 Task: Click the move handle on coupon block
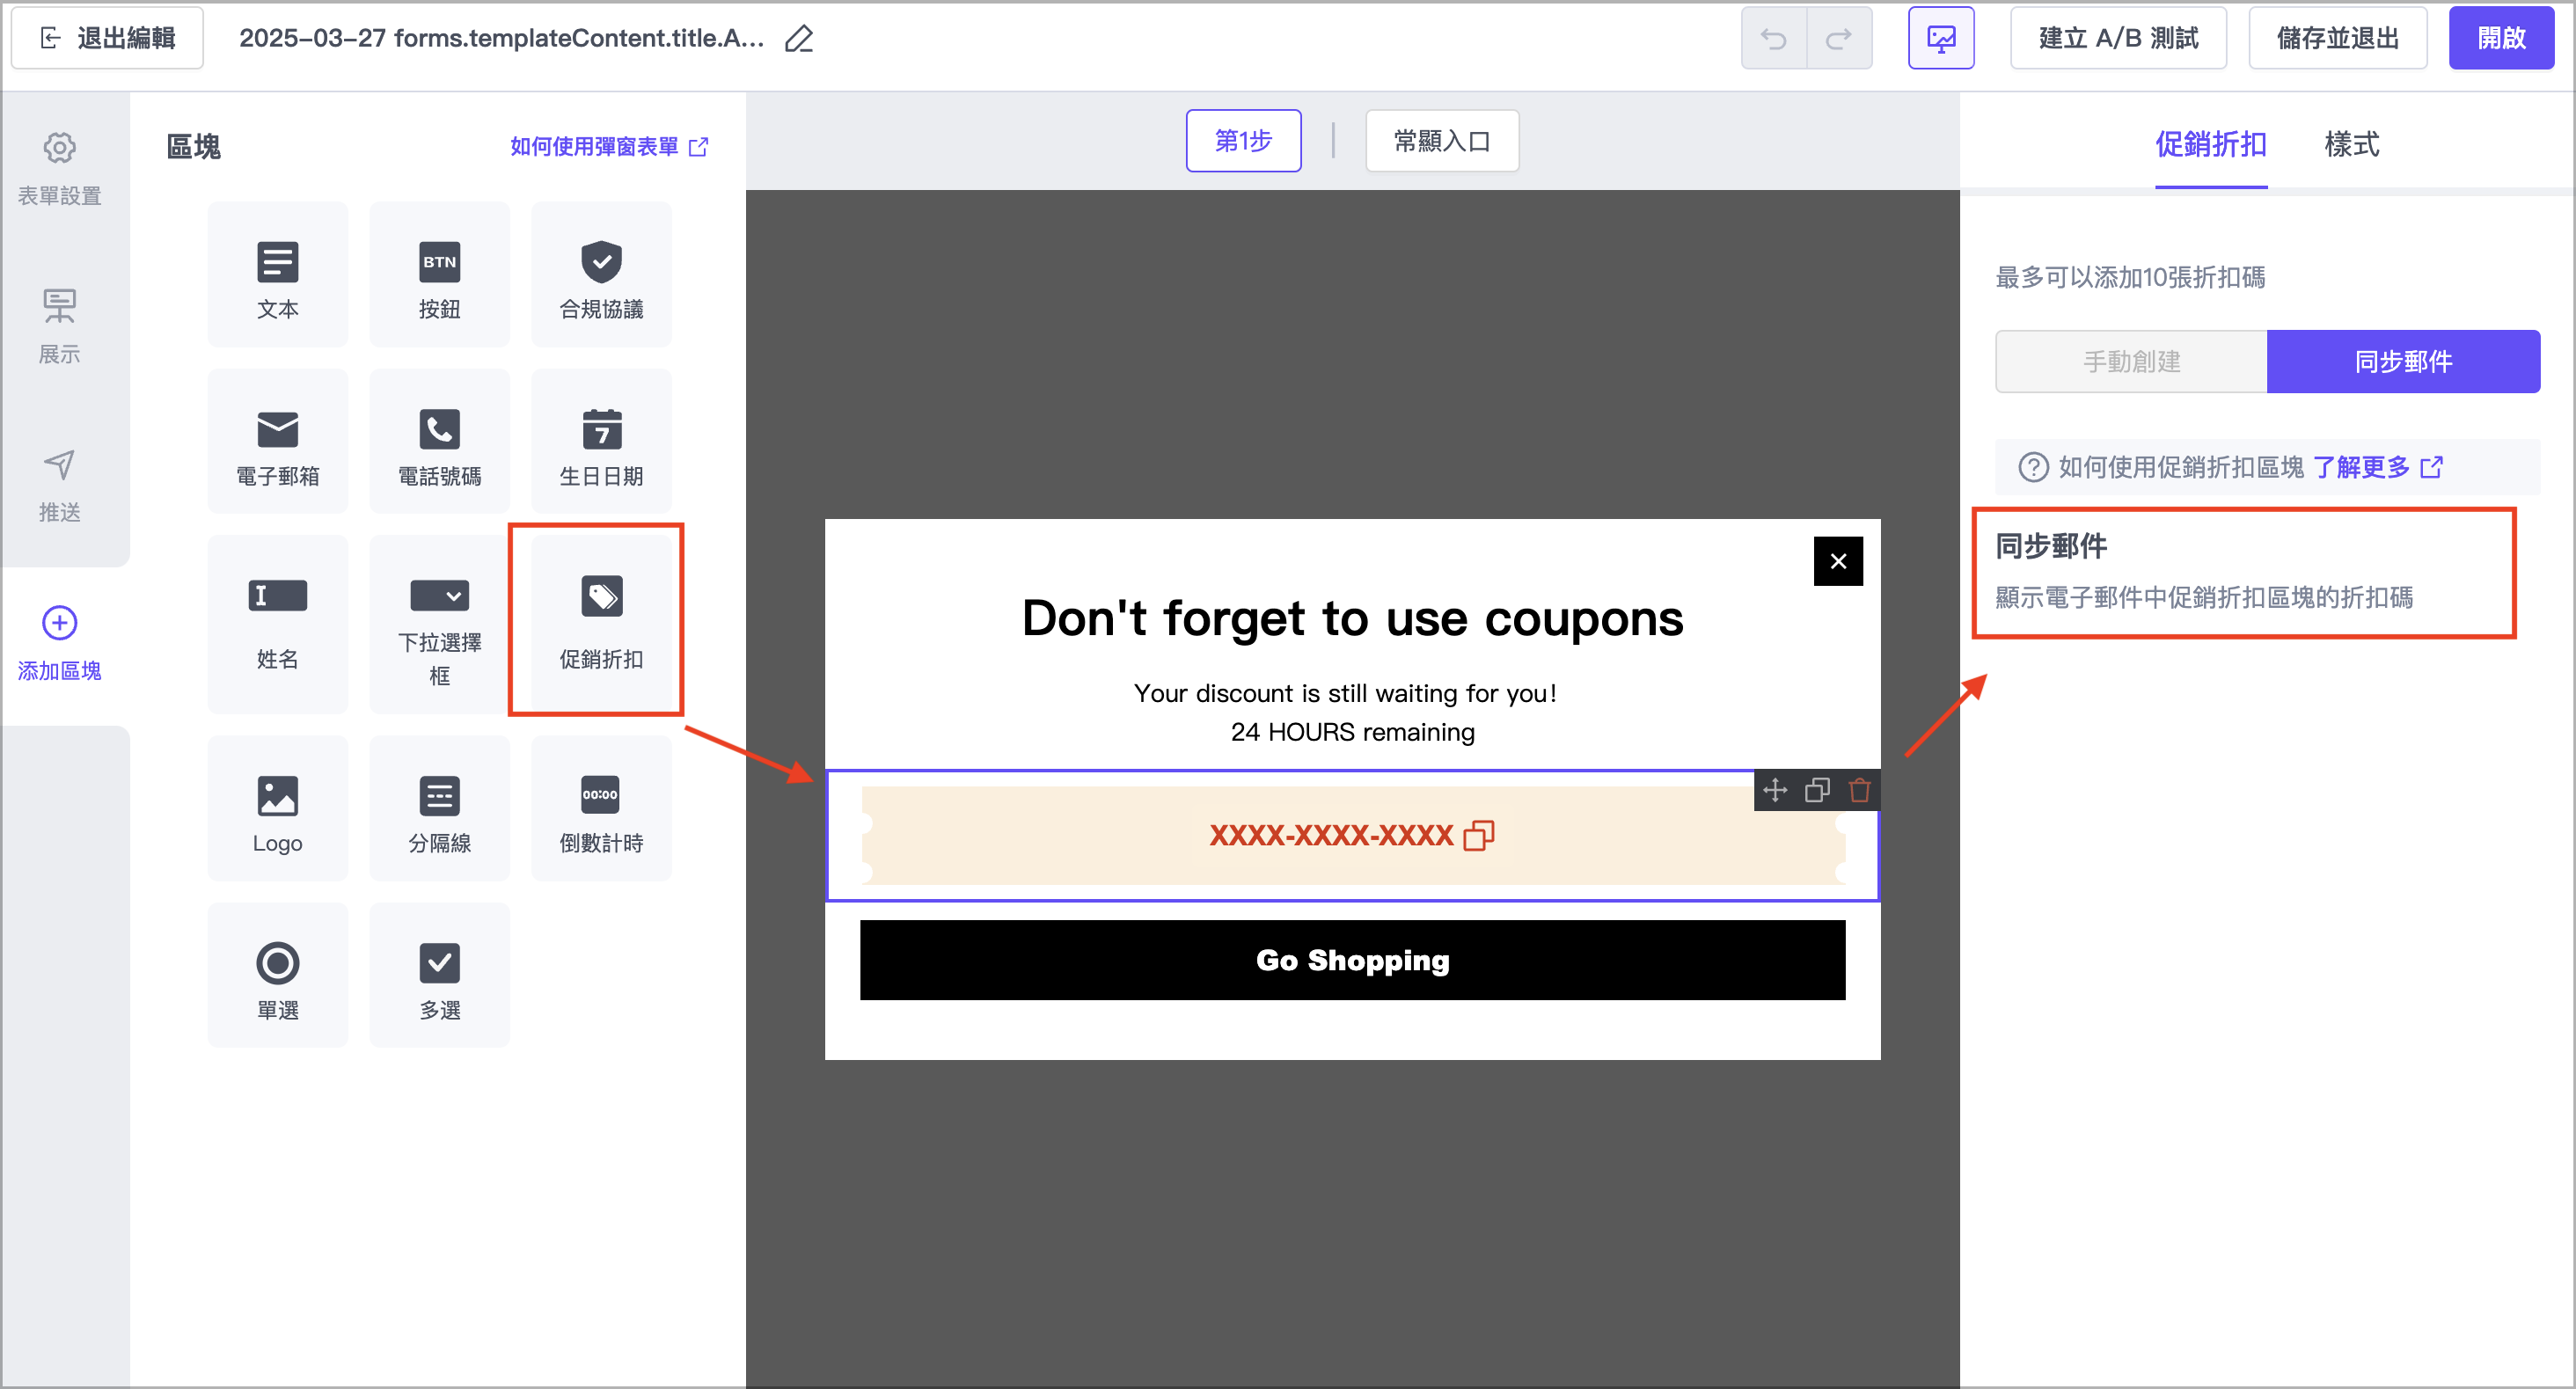pos(1775,790)
